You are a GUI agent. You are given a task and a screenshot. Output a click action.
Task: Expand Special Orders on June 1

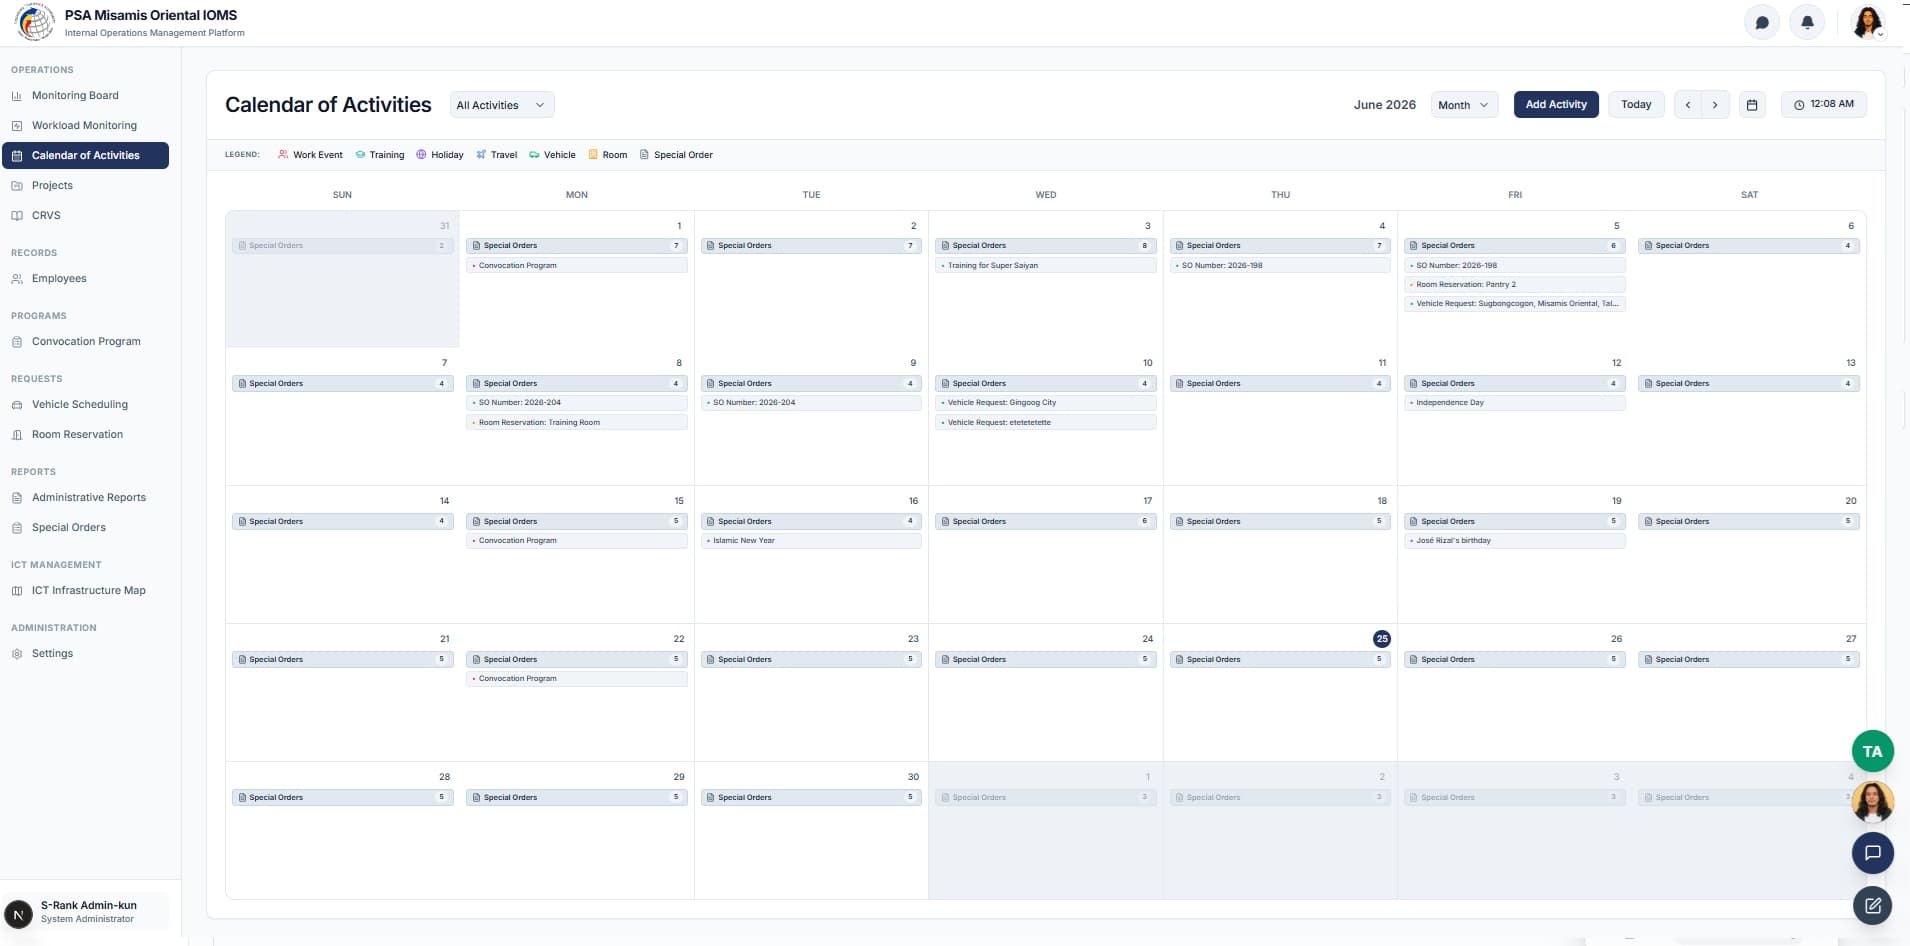coord(577,246)
